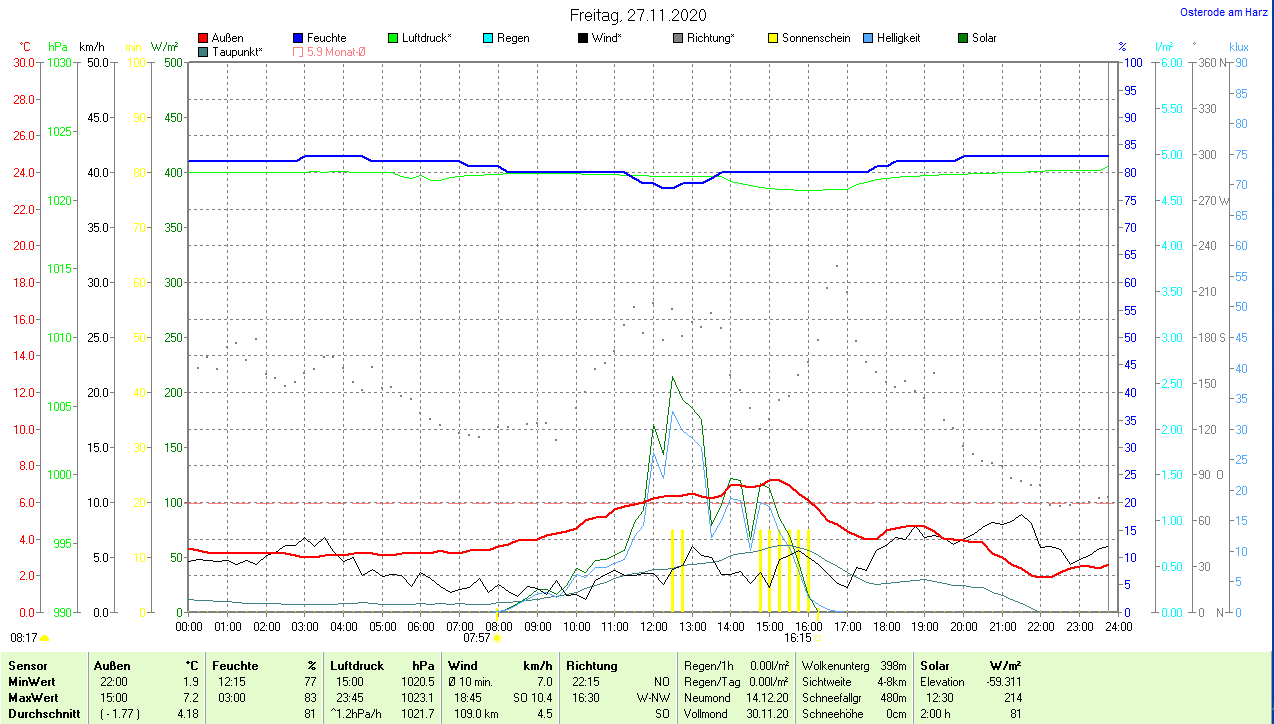Toggle the 5.9 Monat-Ø outline box
Screen dimensions: 1274x724
point(298,51)
